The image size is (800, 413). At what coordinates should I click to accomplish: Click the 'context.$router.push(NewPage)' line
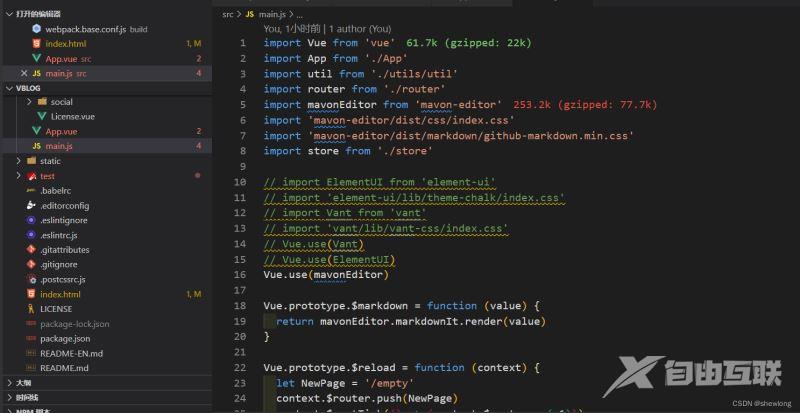click(x=367, y=398)
